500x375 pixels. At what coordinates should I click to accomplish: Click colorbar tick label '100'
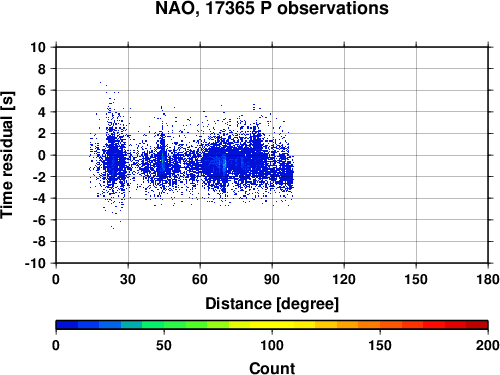(272, 345)
